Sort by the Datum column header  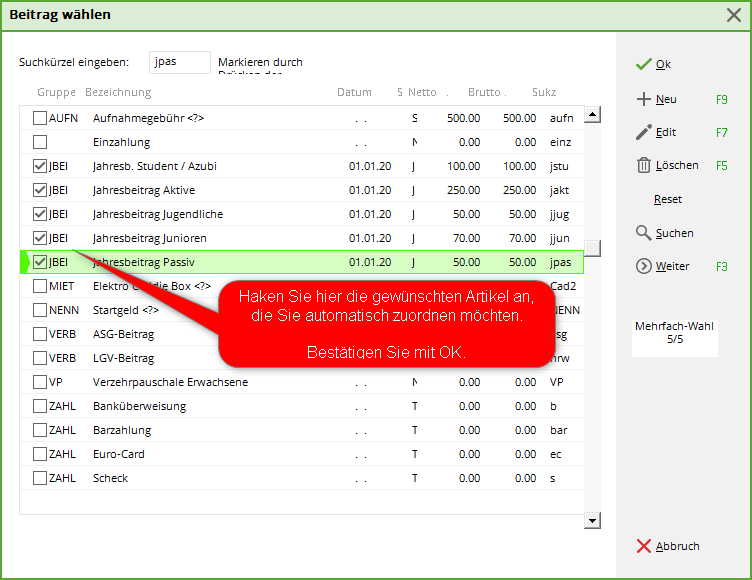click(x=354, y=92)
